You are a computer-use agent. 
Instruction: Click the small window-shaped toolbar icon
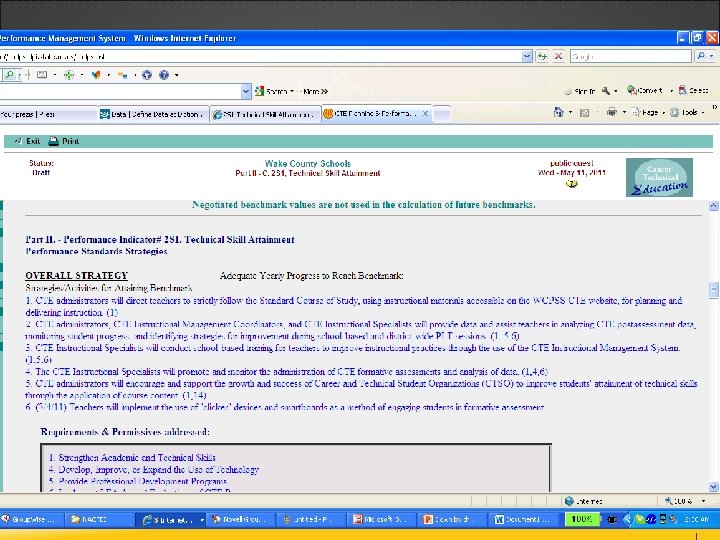tap(42, 75)
